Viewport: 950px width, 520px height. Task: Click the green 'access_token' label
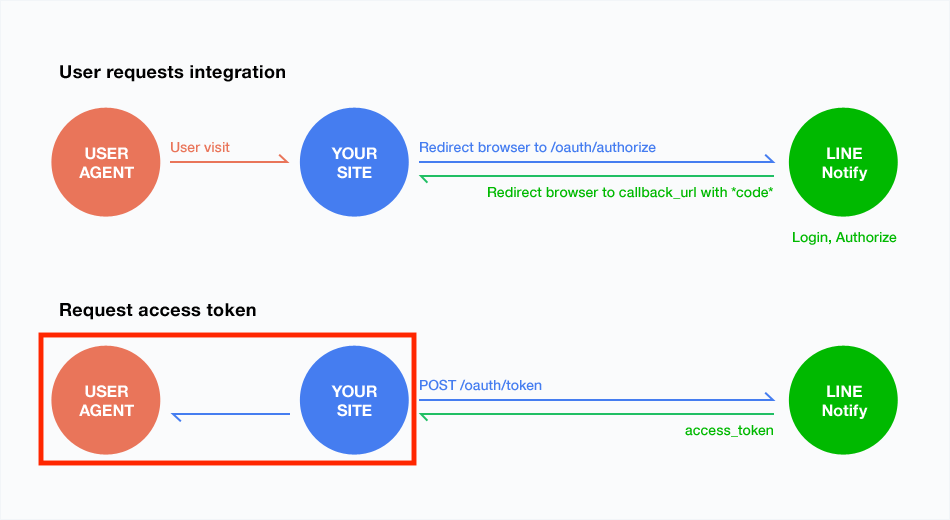pyautogui.click(x=729, y=430)
